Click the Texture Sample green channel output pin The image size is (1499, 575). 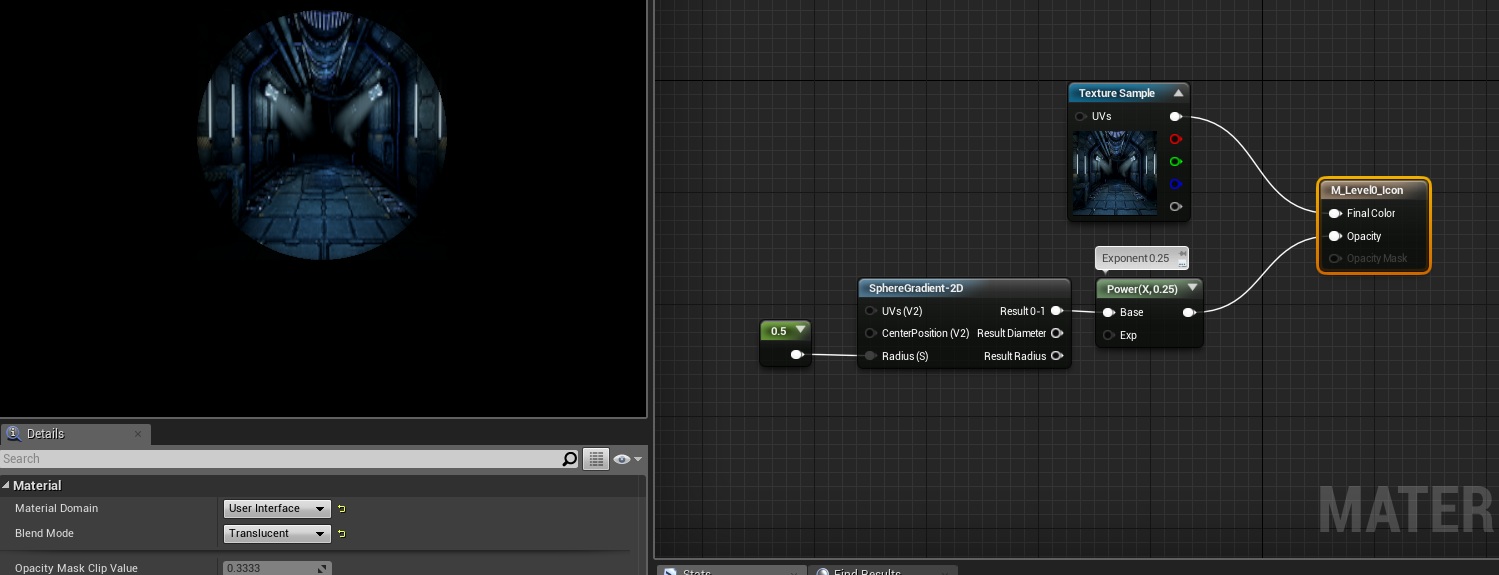click(1176, 162)
